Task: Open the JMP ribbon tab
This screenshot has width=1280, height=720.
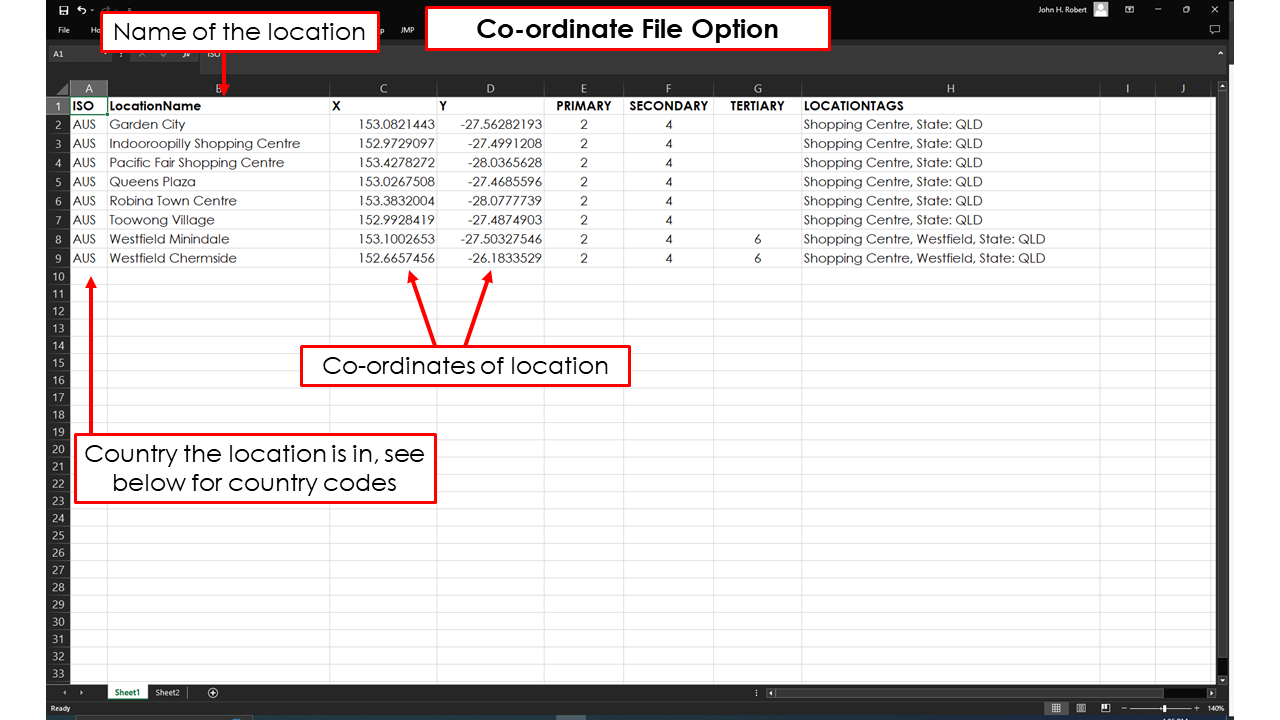Action: tap(407, 30)
